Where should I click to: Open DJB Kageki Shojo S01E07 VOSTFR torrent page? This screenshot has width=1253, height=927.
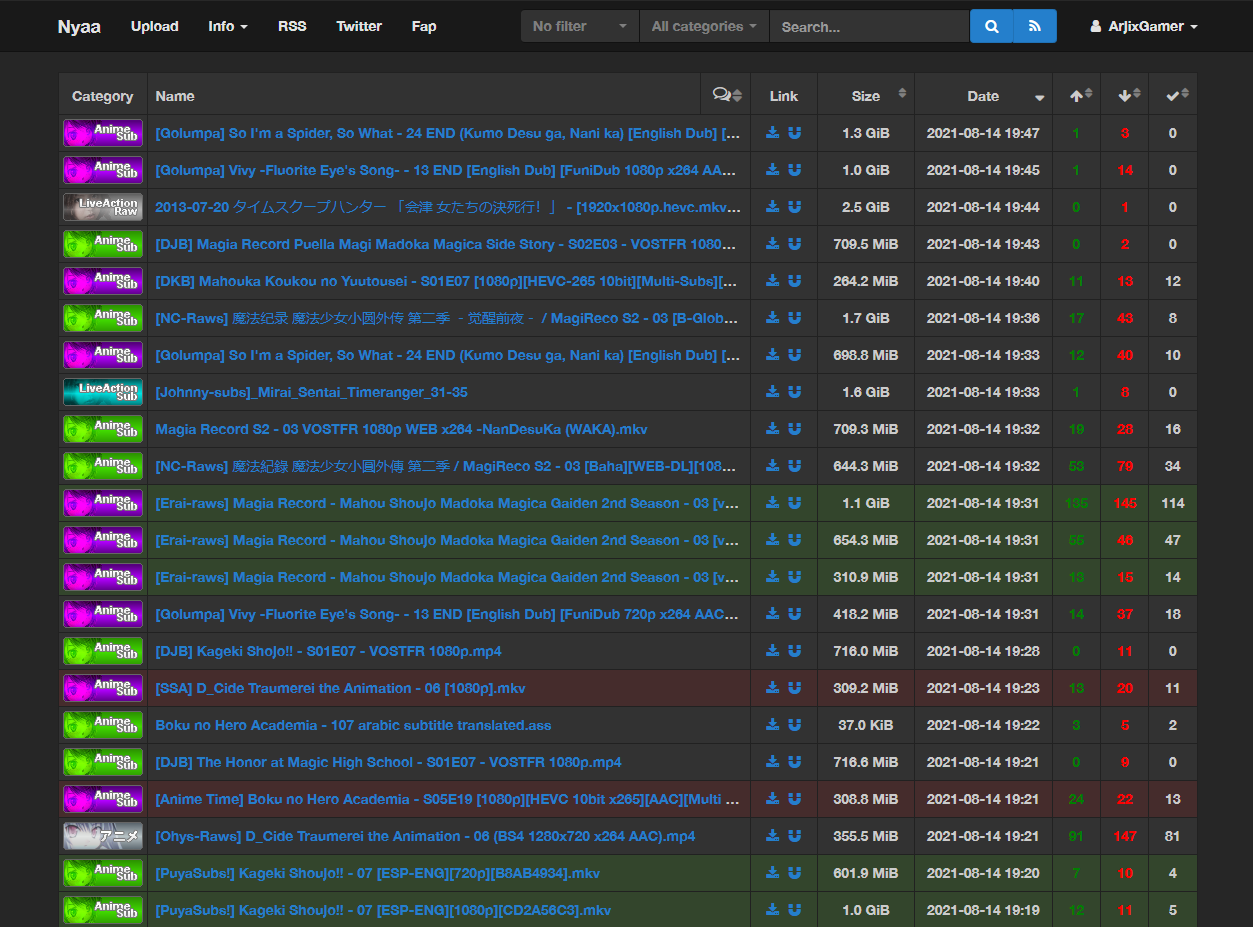[328, 651]
